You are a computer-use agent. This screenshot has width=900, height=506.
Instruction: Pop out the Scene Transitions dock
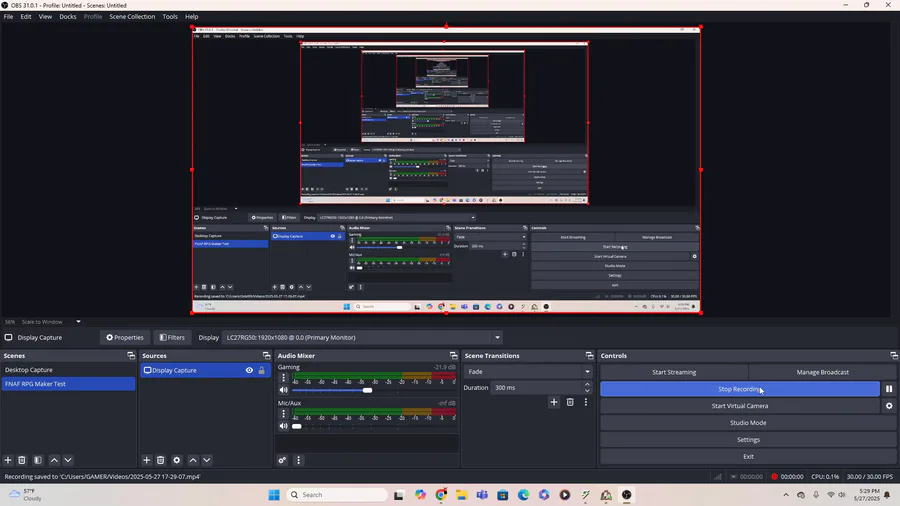pos(589,356)
